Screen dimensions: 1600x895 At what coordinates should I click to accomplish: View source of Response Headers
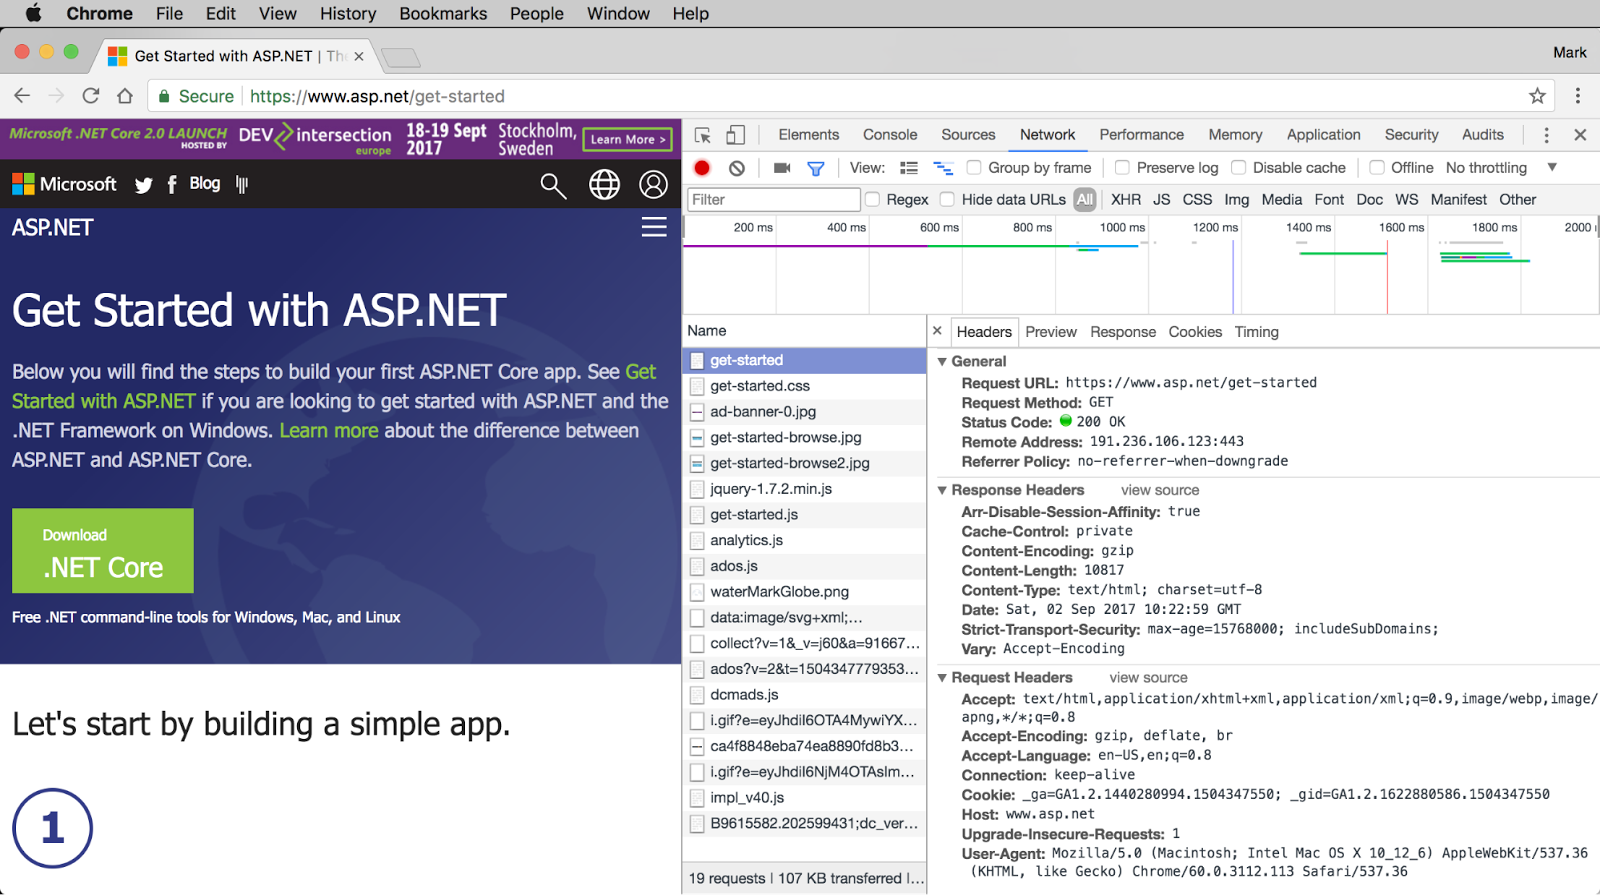click(1159, 491)
